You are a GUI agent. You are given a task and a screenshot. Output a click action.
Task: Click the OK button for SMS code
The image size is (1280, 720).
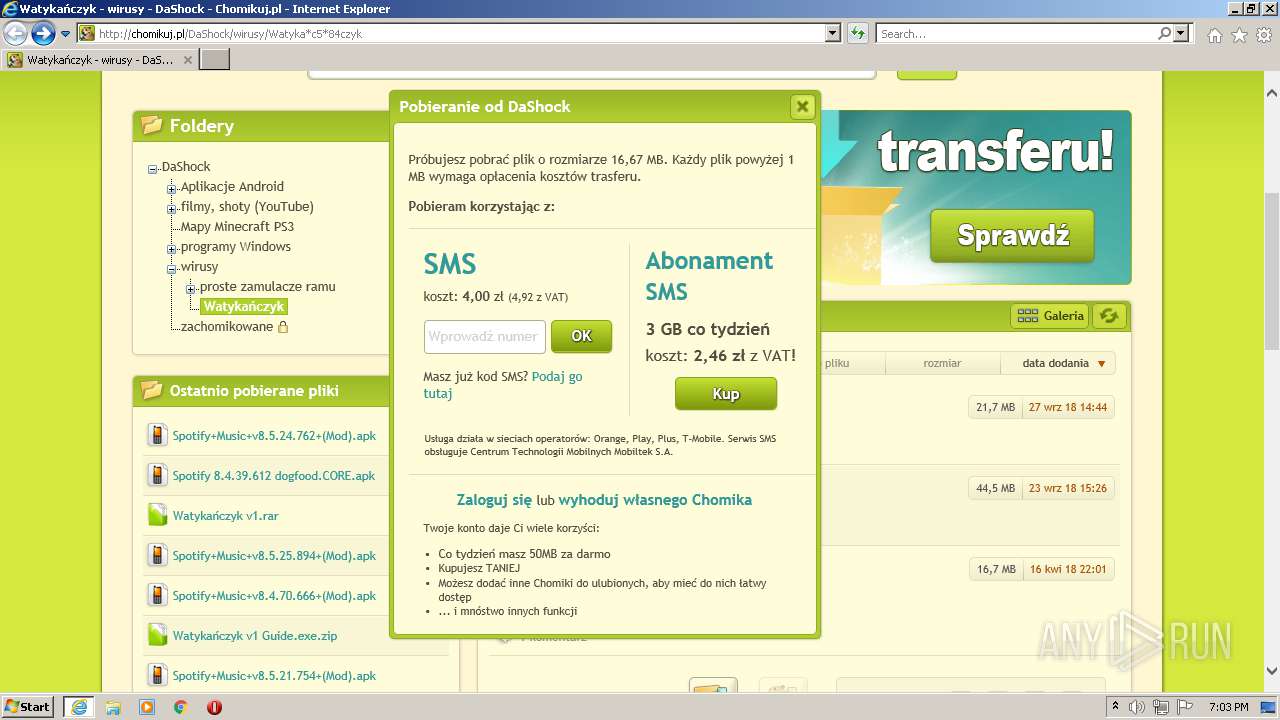tap(581, 336)
